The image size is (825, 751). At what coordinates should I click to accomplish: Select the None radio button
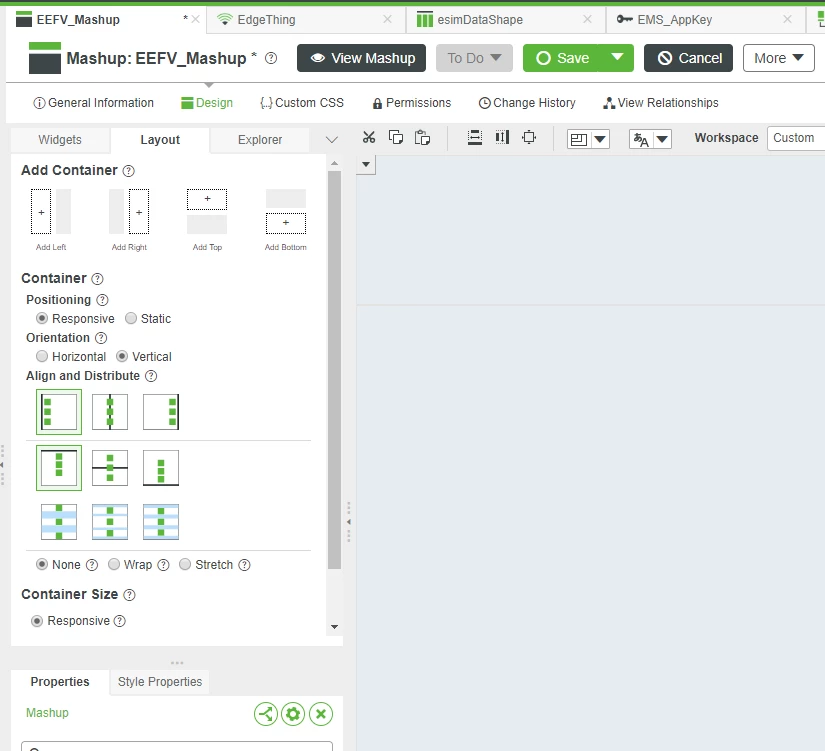(42, 564)
